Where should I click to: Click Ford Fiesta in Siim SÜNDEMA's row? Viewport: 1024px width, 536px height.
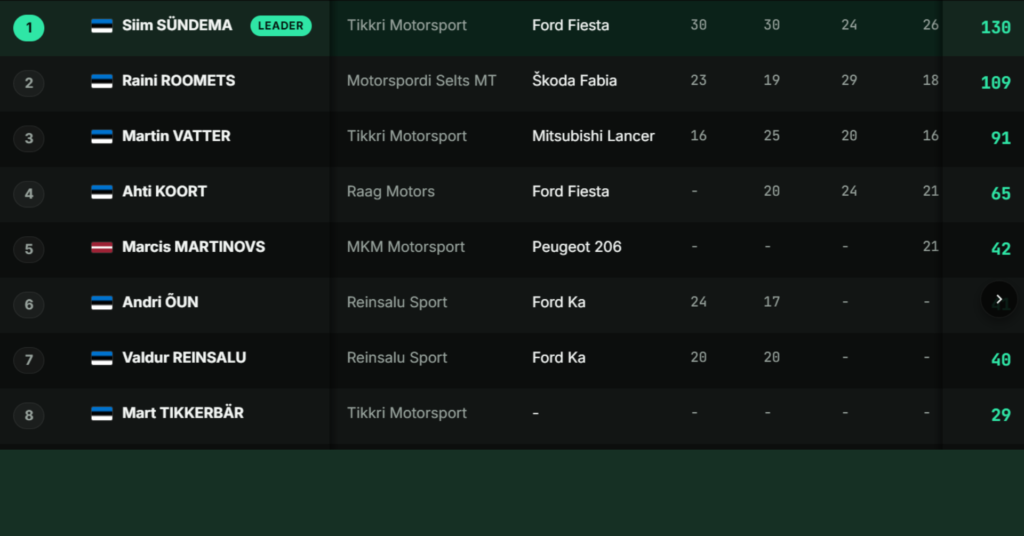click(x=571, y=25)
